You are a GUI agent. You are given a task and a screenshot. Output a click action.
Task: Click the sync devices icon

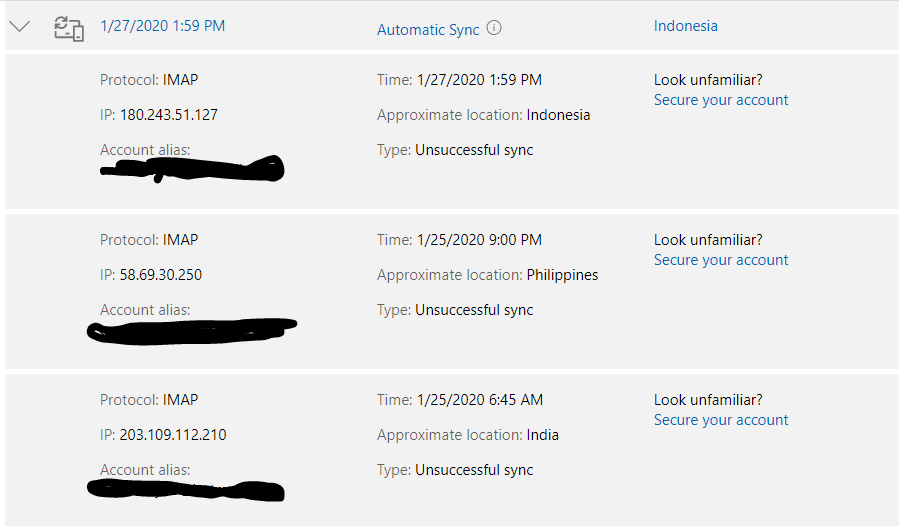[x=69, y=29]
